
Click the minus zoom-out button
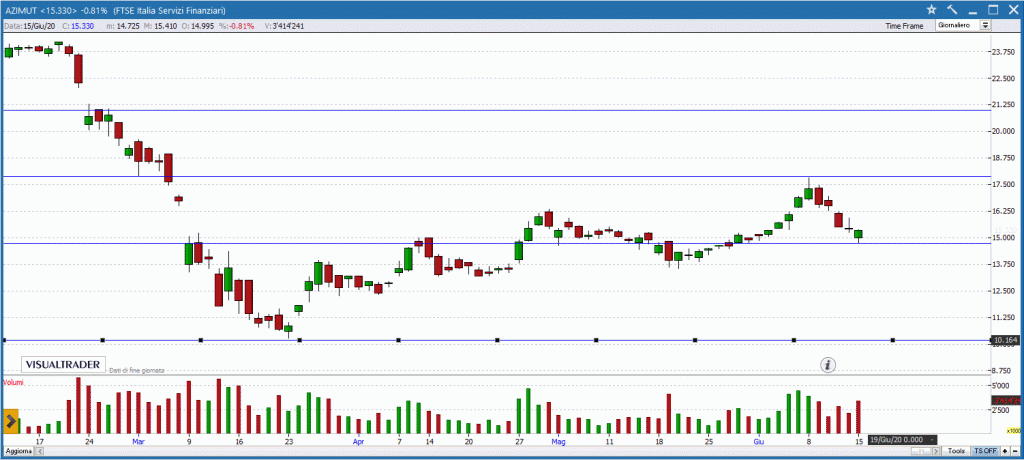click(x=1015, y=451)
